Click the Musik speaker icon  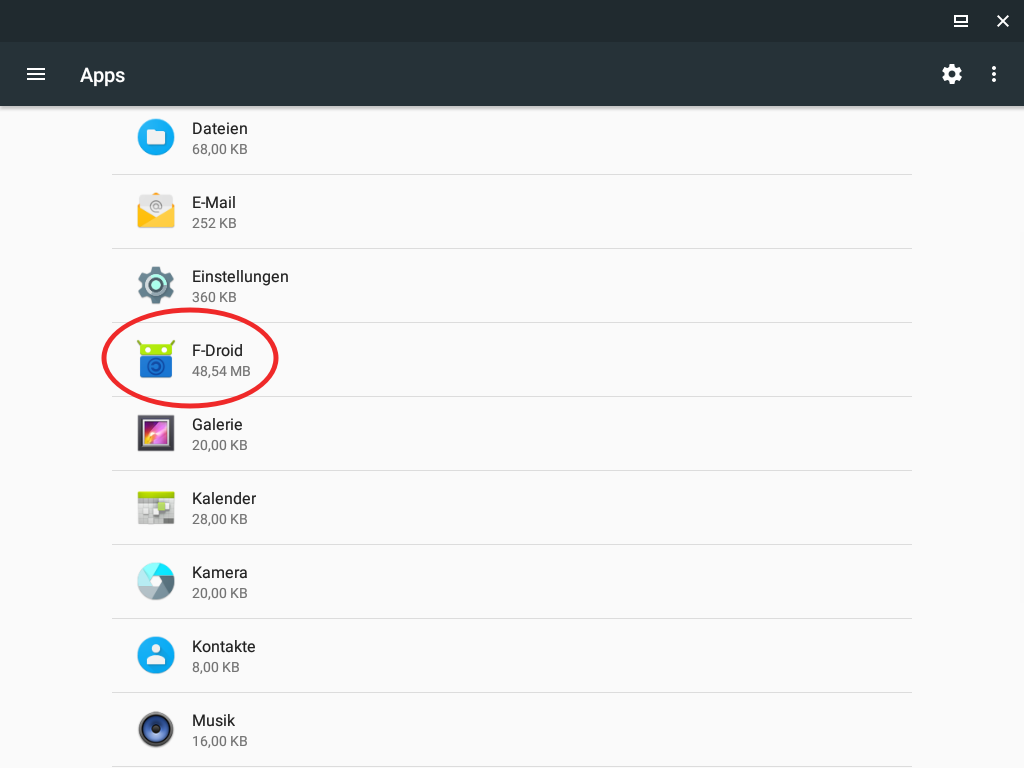click(x=156, y=729)
